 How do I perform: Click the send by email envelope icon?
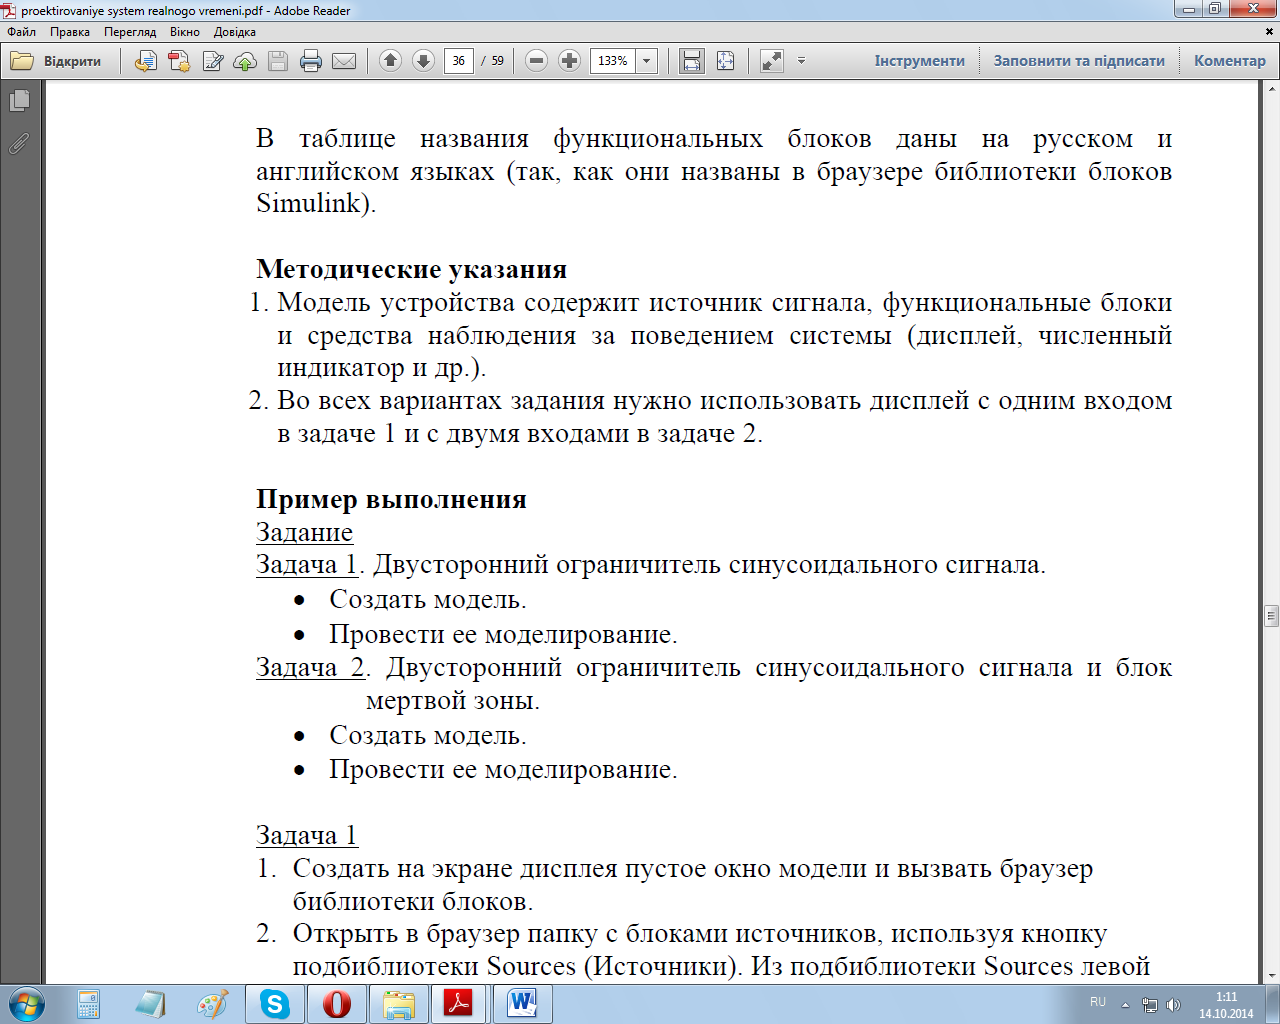click(344, 61)
